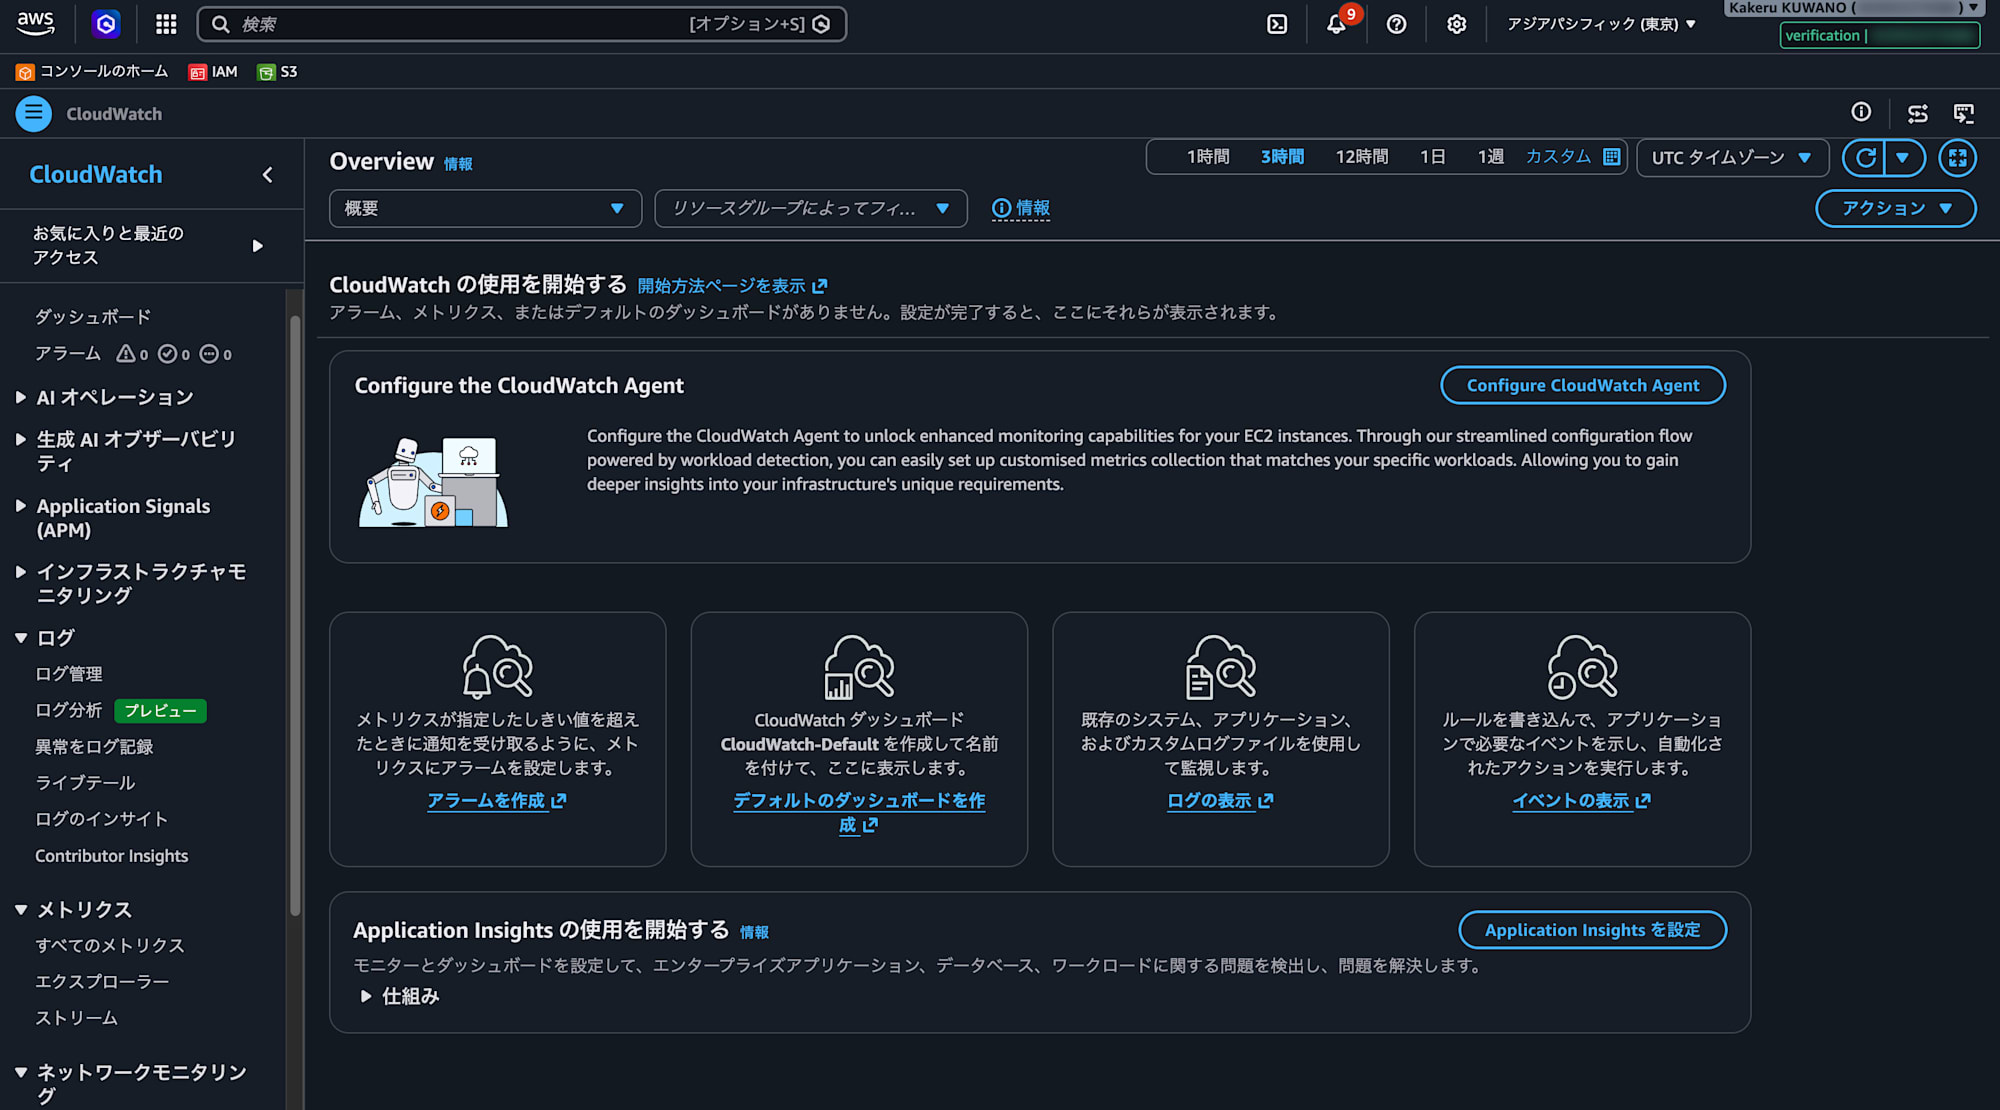Select the 1時間 time range
This screenshot has width=2000, height=1110.
(1208, 157)
